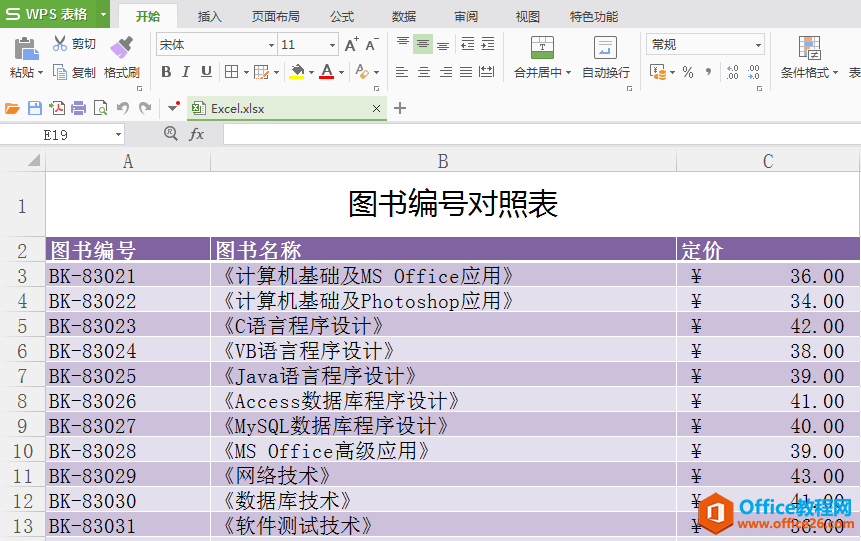Click the currency format icon

658,72
